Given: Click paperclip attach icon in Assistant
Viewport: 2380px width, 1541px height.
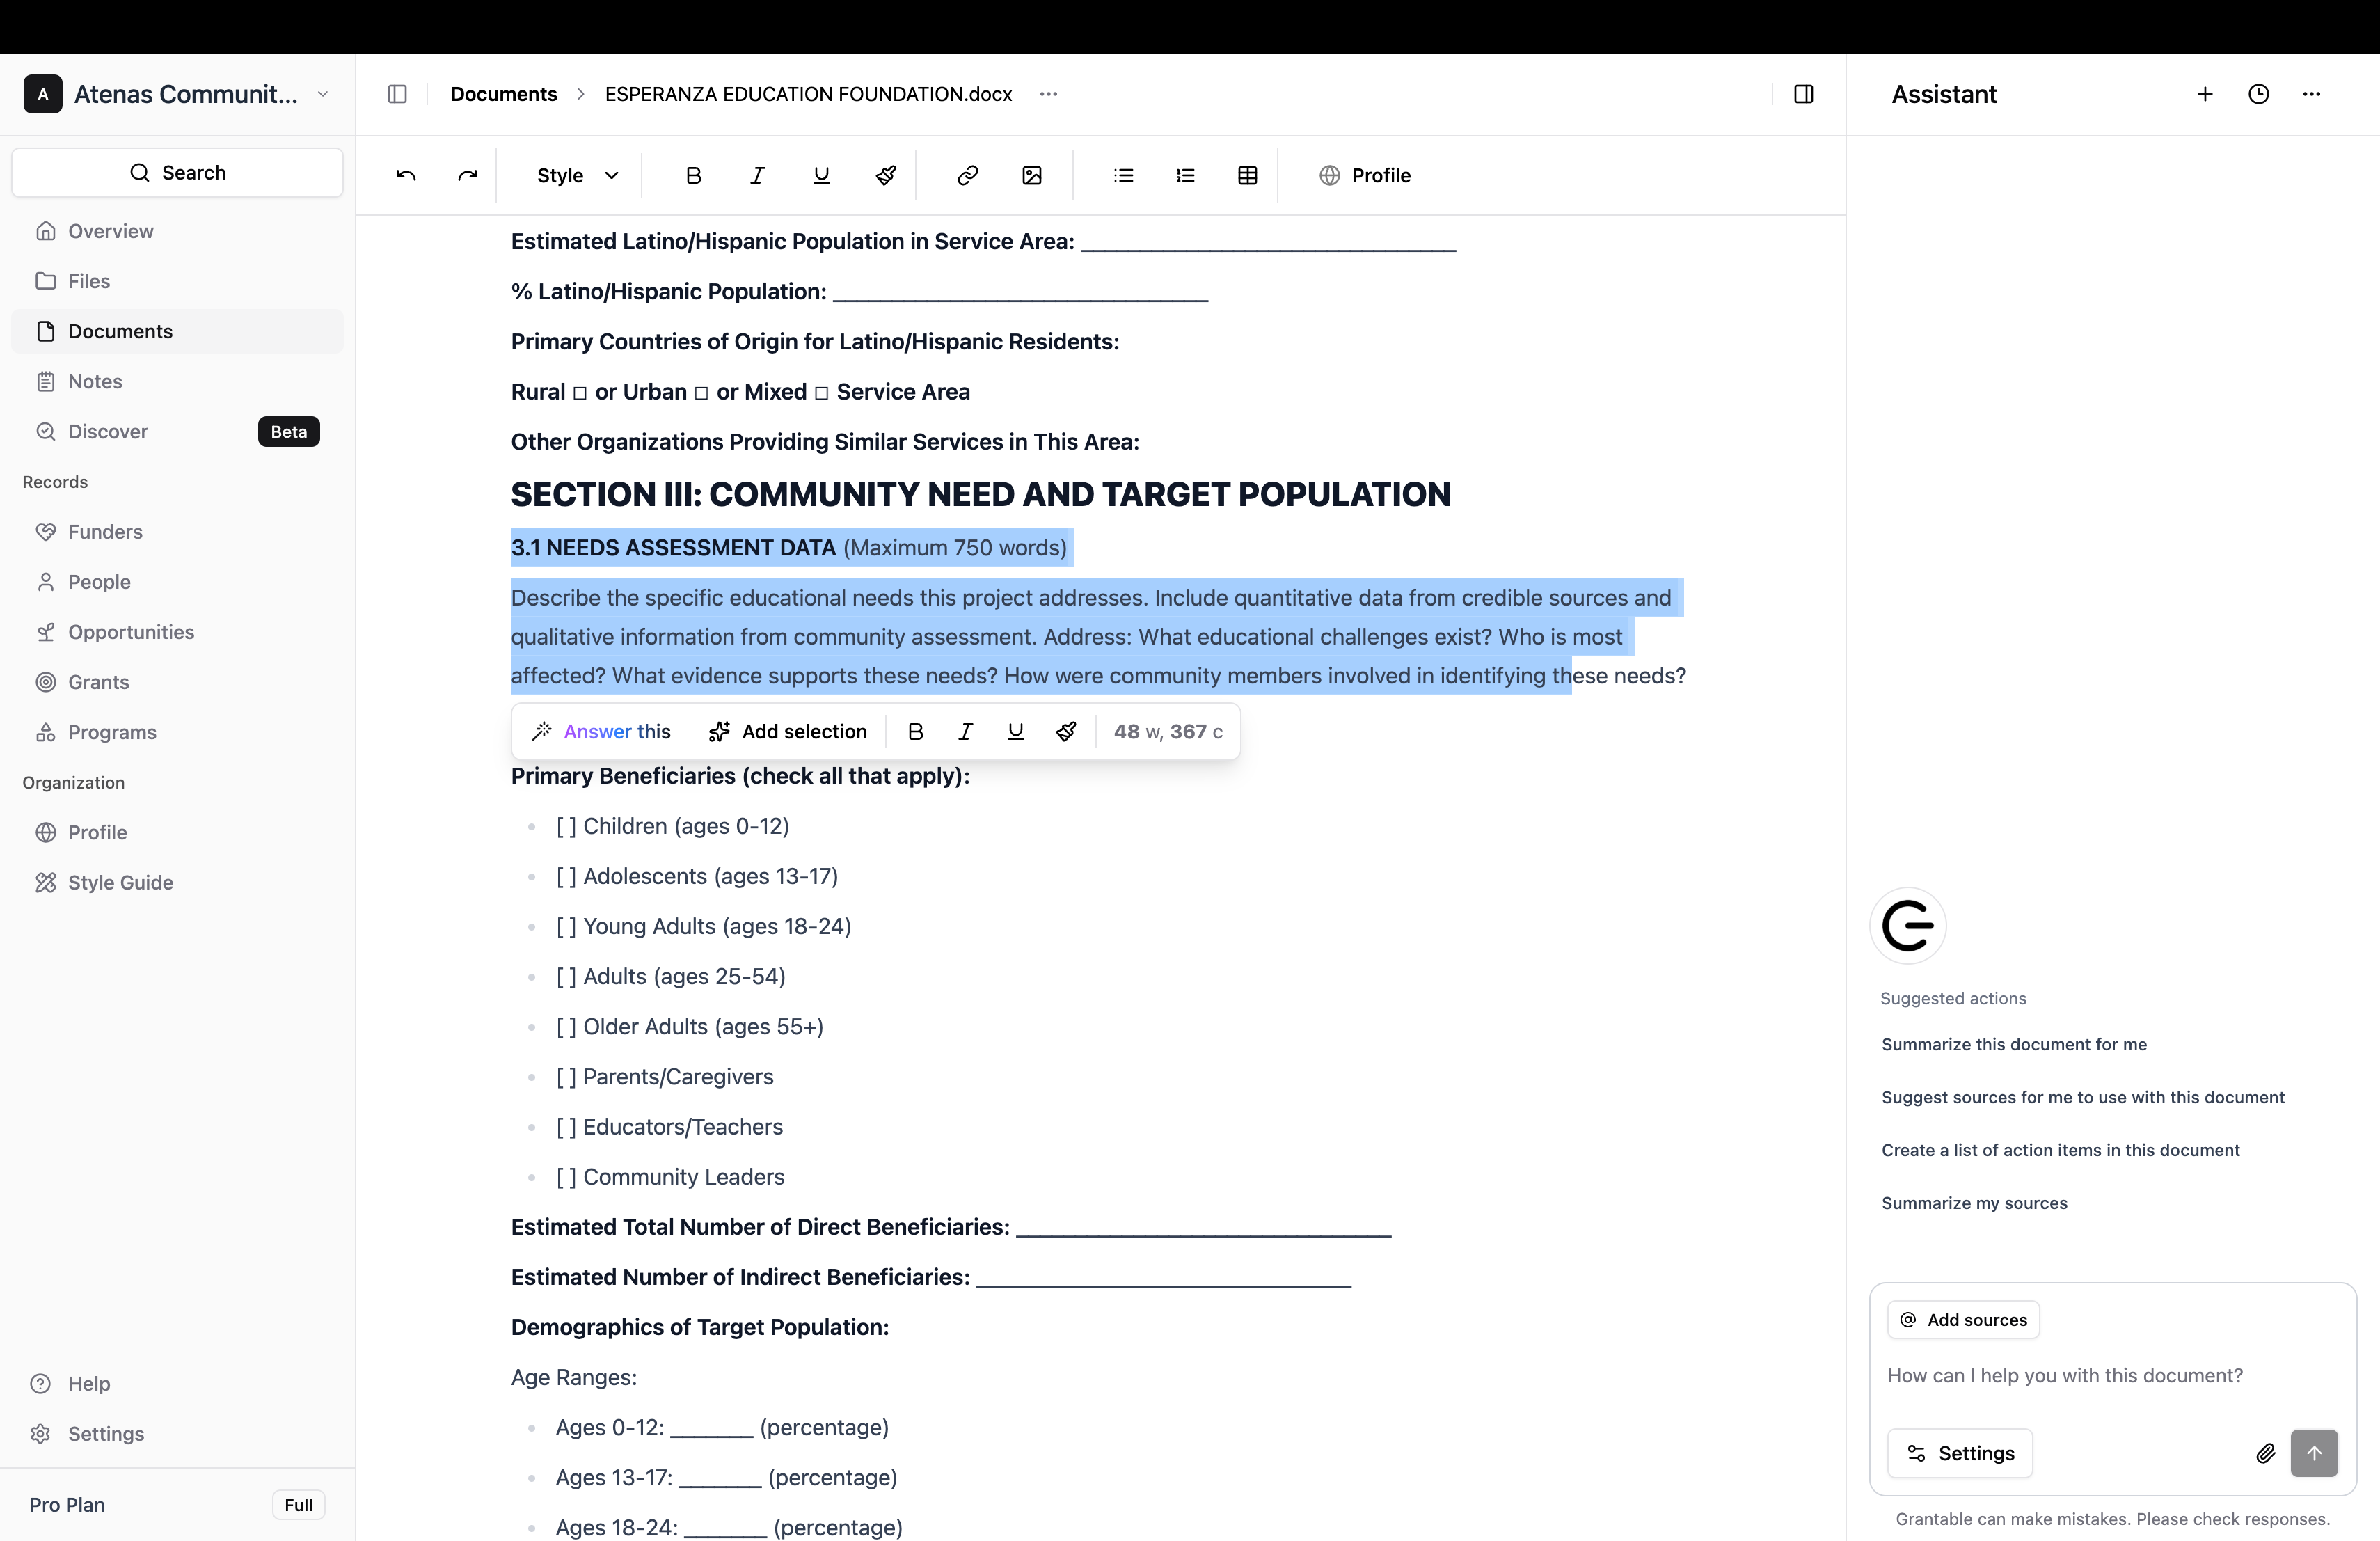Looking at the screenshot, I should click(x=2266, y=1453).
